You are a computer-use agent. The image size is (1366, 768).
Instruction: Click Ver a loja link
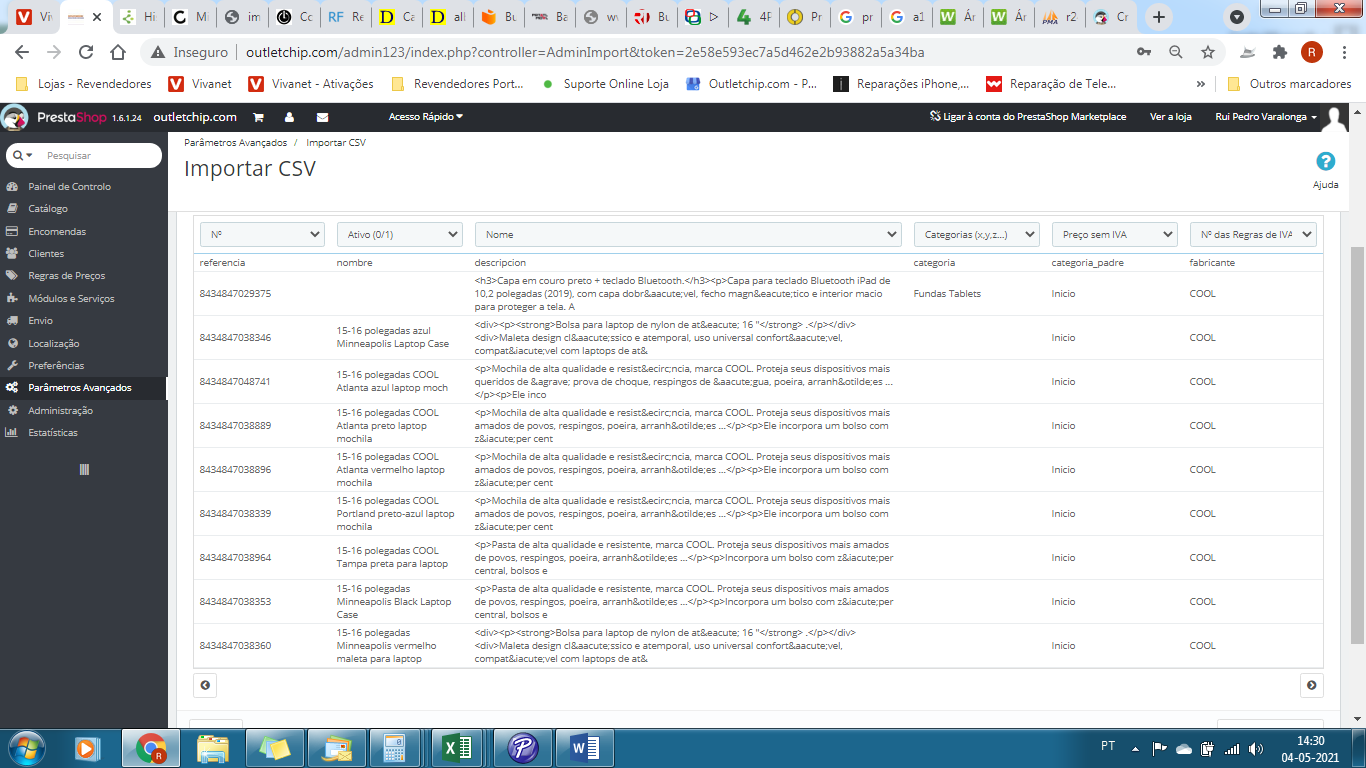(x=1170, y=117)
